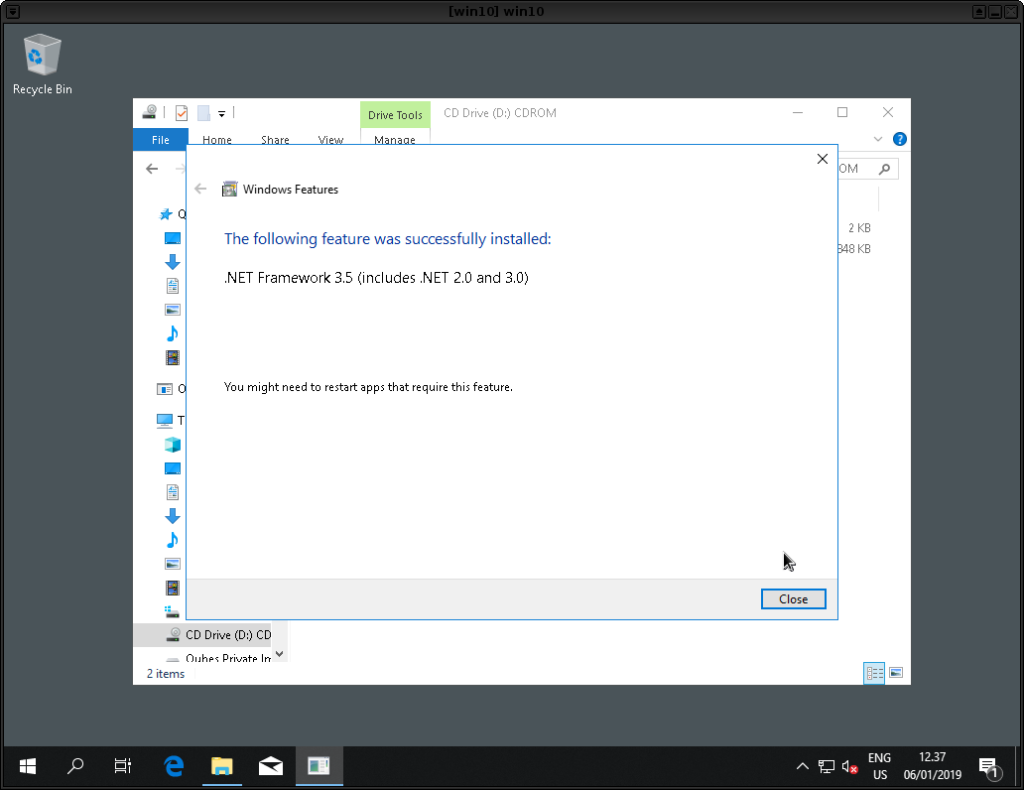Screen dimensions: 1024x790
Task: Click the Windows Features taskbar icon
Action: (319, 766)
